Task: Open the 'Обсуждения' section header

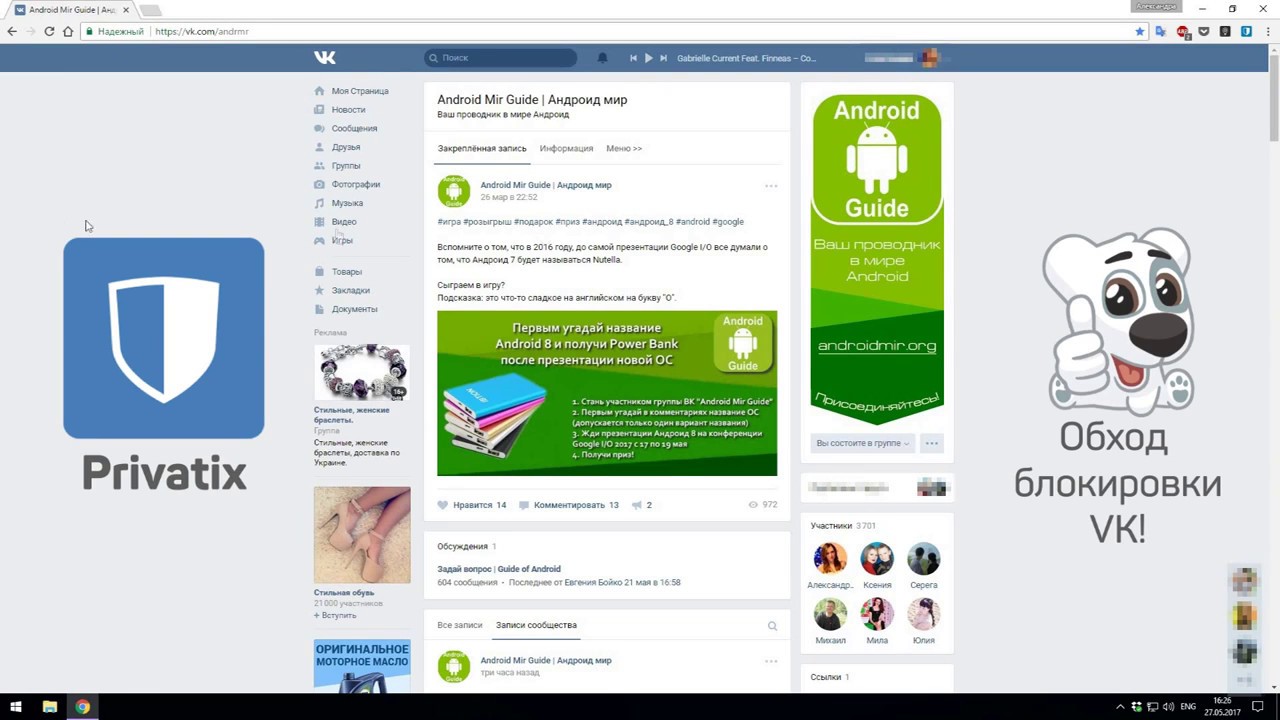Action: coord(462,547)
